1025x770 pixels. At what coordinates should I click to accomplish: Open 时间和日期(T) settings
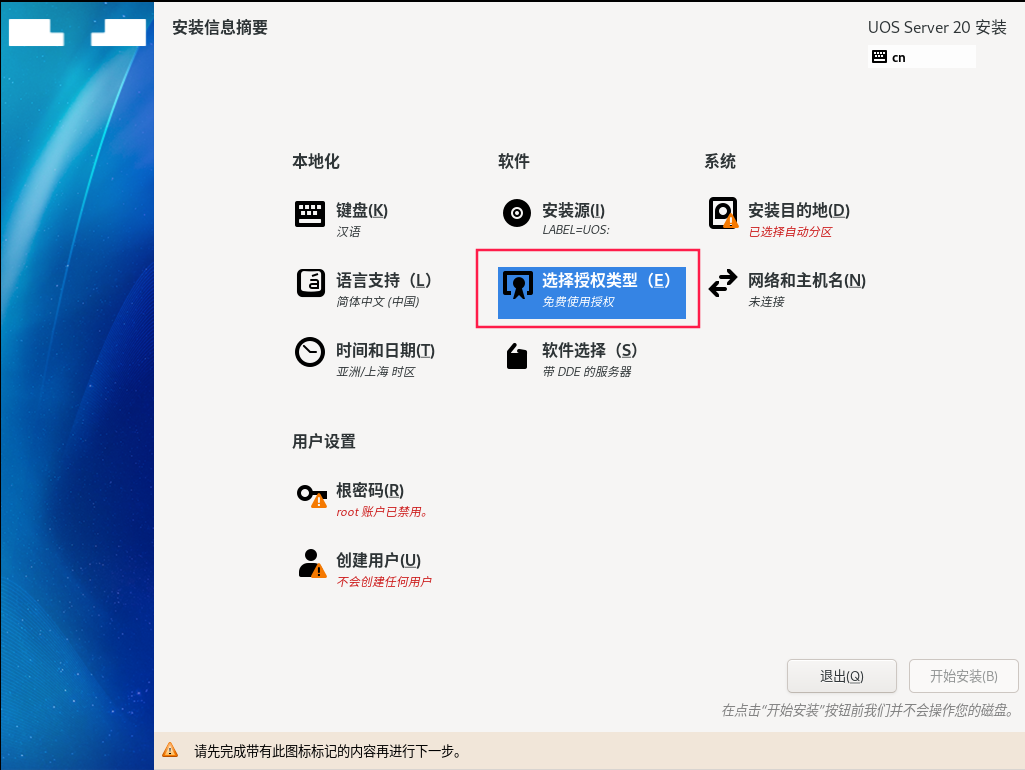coord(365,358)
